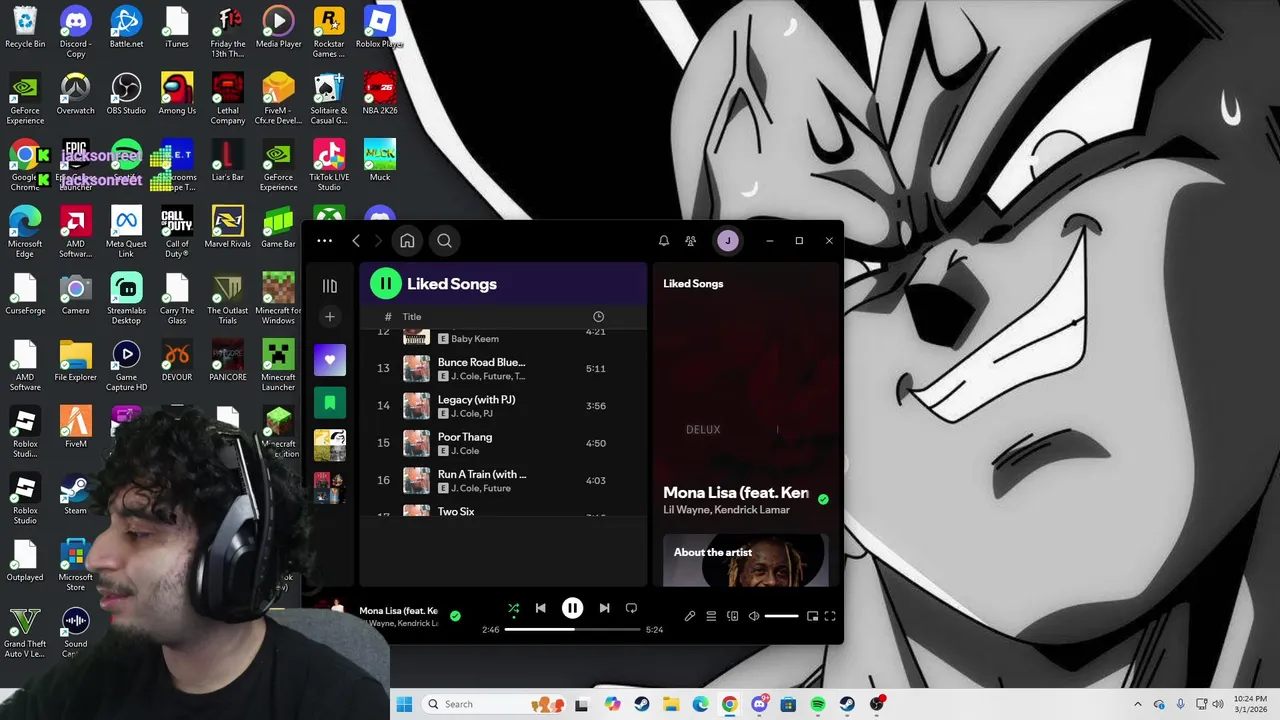
Task: Select Streamlabs Desktop icon
Action: pos(126,298)
